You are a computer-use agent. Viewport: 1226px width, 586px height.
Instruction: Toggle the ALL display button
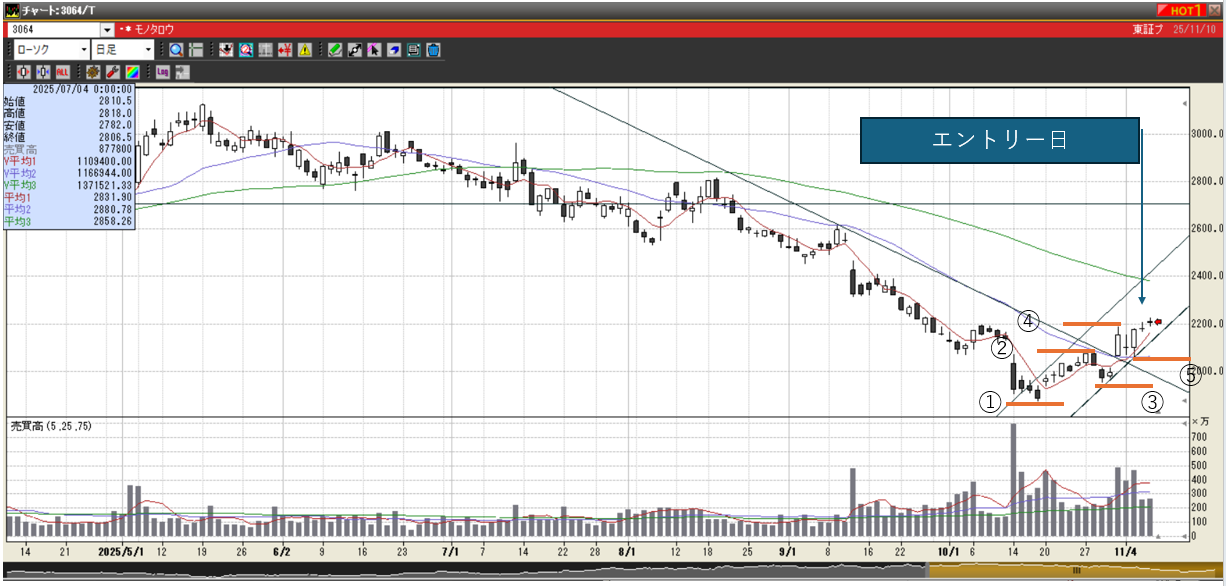tap(63, 72)
